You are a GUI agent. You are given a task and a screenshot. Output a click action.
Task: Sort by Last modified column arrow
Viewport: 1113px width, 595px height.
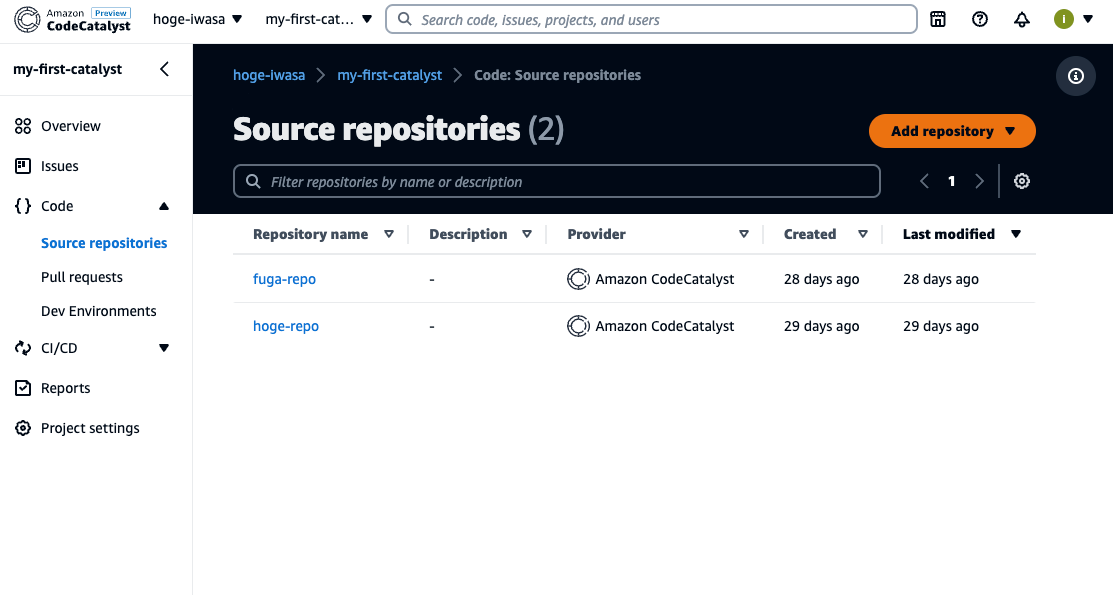(1016, 234)
